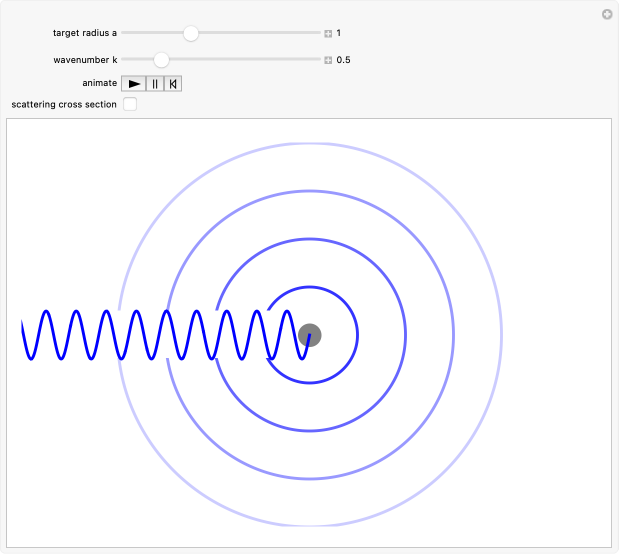619x555 pixels.
Task: Reset the animation to the start
Action: 172,84
